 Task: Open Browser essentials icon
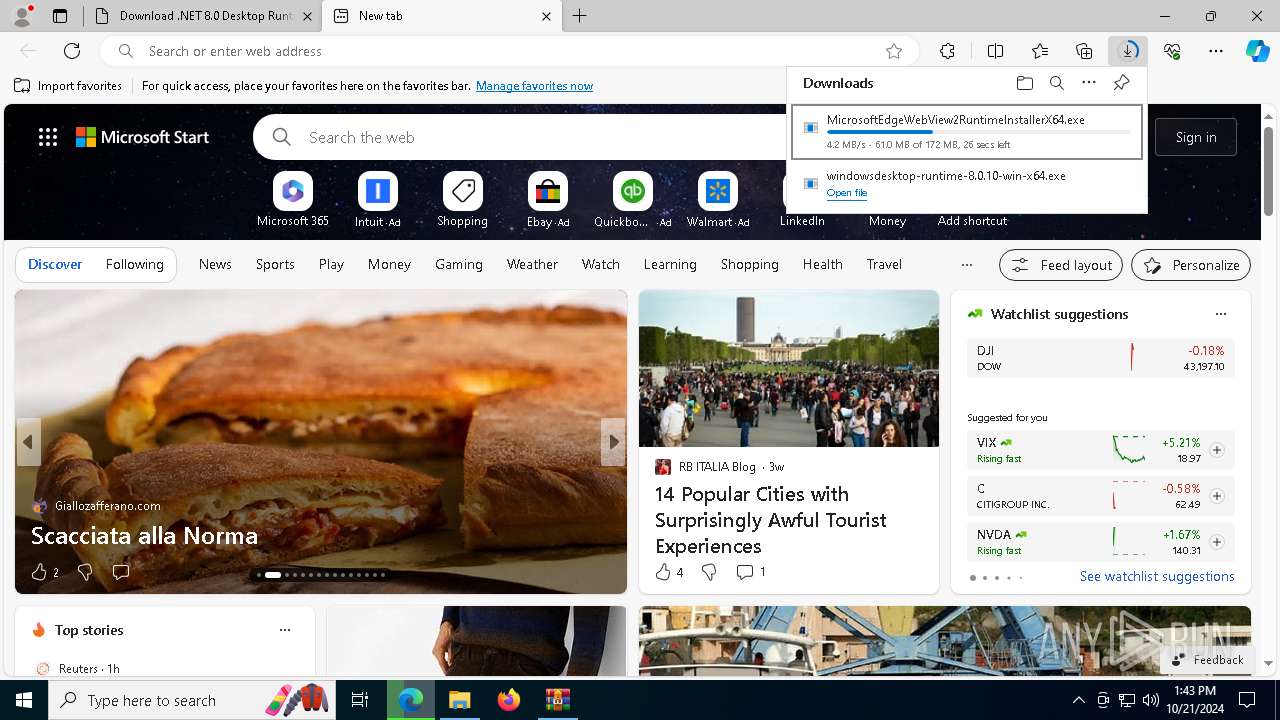click(x=1172, y=51)
